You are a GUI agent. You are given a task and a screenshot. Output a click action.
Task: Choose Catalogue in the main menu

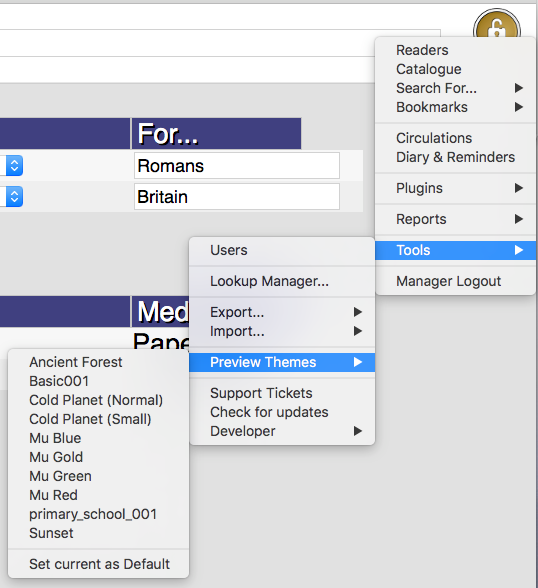[x=429, y=69]
